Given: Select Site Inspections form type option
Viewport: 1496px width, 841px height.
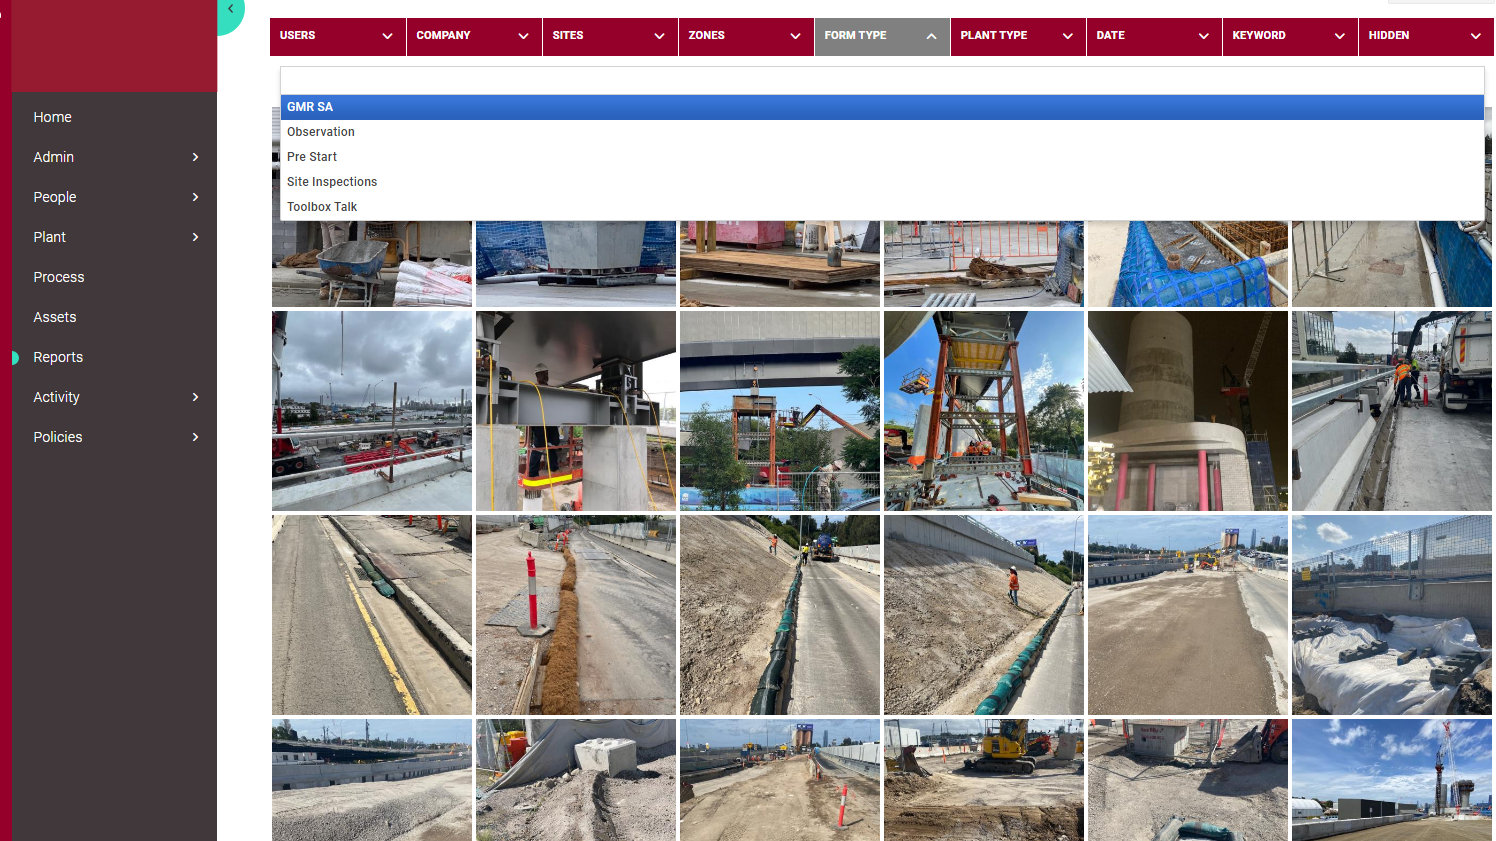Looking at the screenshot, I should pyautogui.click(x=882, y=182).
